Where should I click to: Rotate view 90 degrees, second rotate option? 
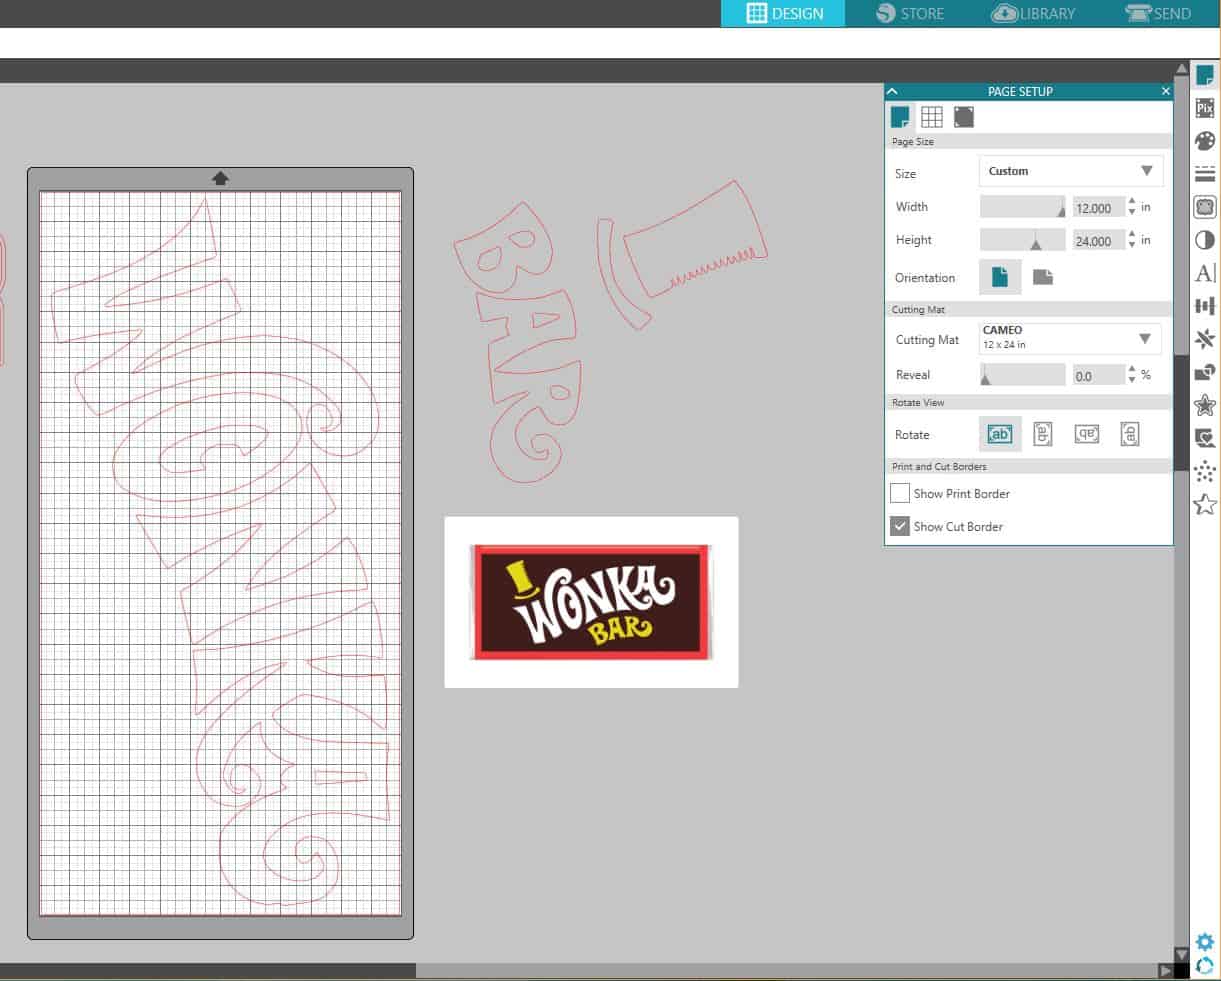pyautogui.click(x=1042, y=434)
